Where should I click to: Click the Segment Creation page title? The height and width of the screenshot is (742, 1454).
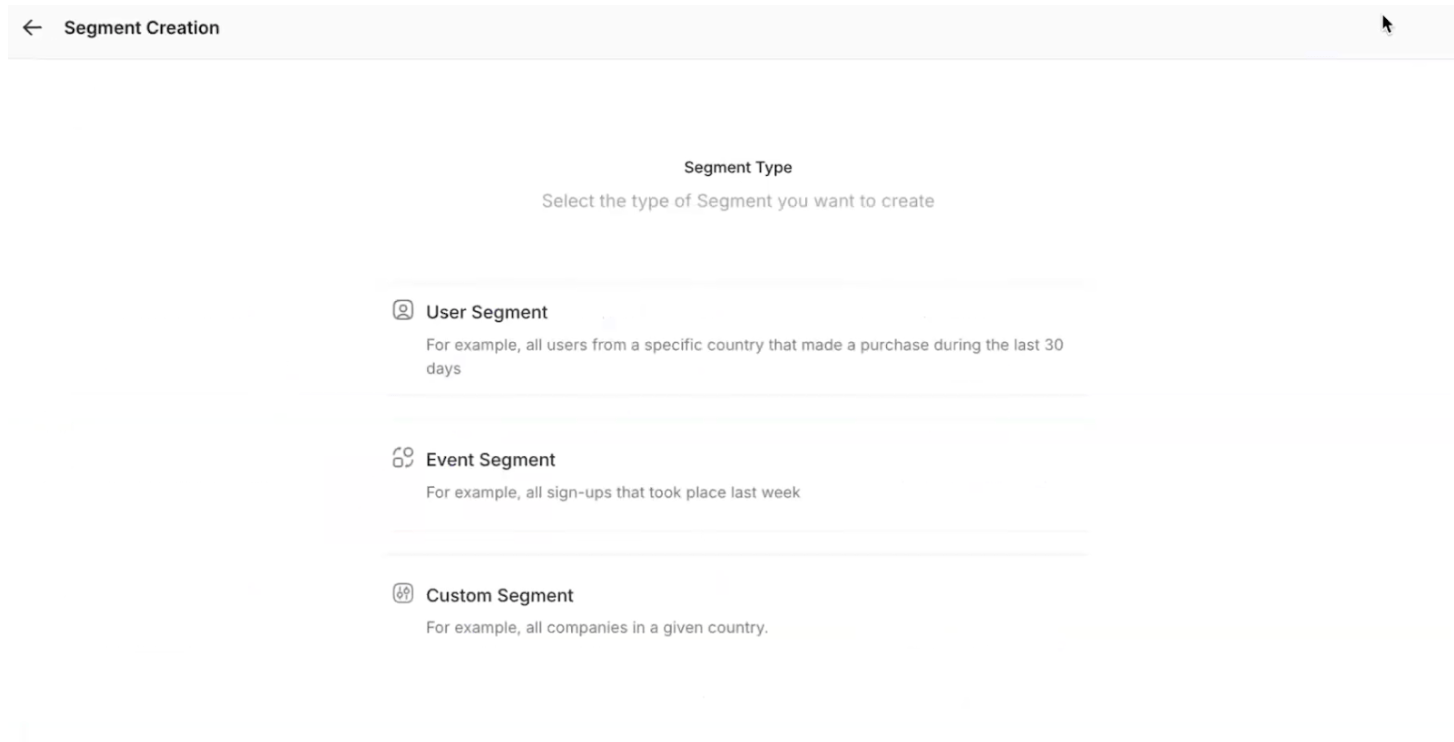[x=141, y=28]
